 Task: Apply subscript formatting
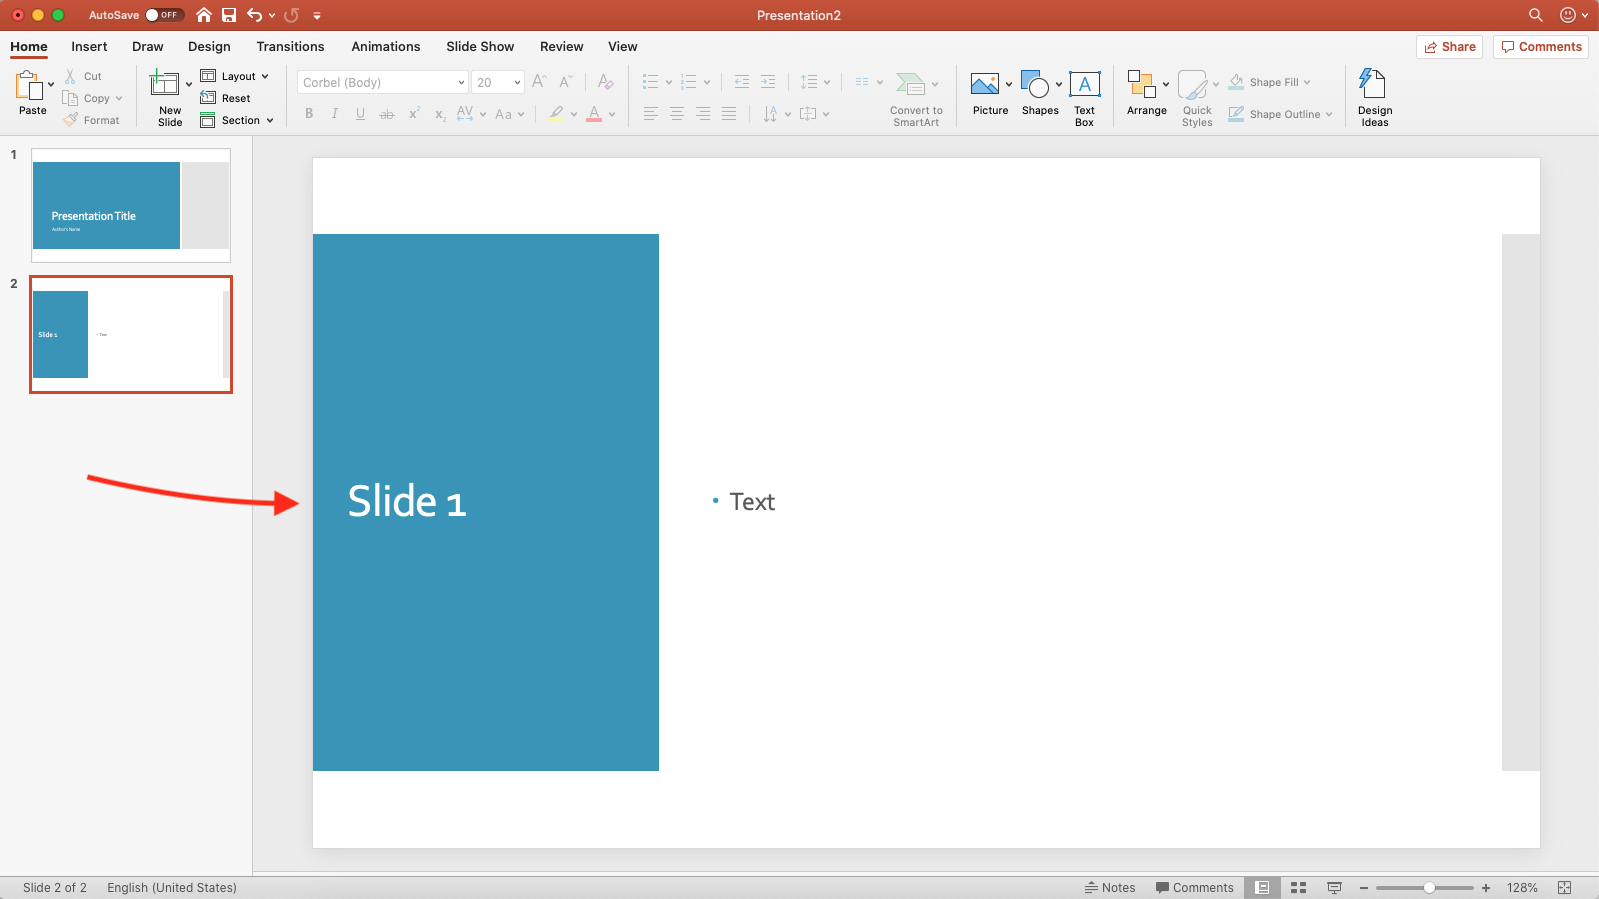click(440, 114)
